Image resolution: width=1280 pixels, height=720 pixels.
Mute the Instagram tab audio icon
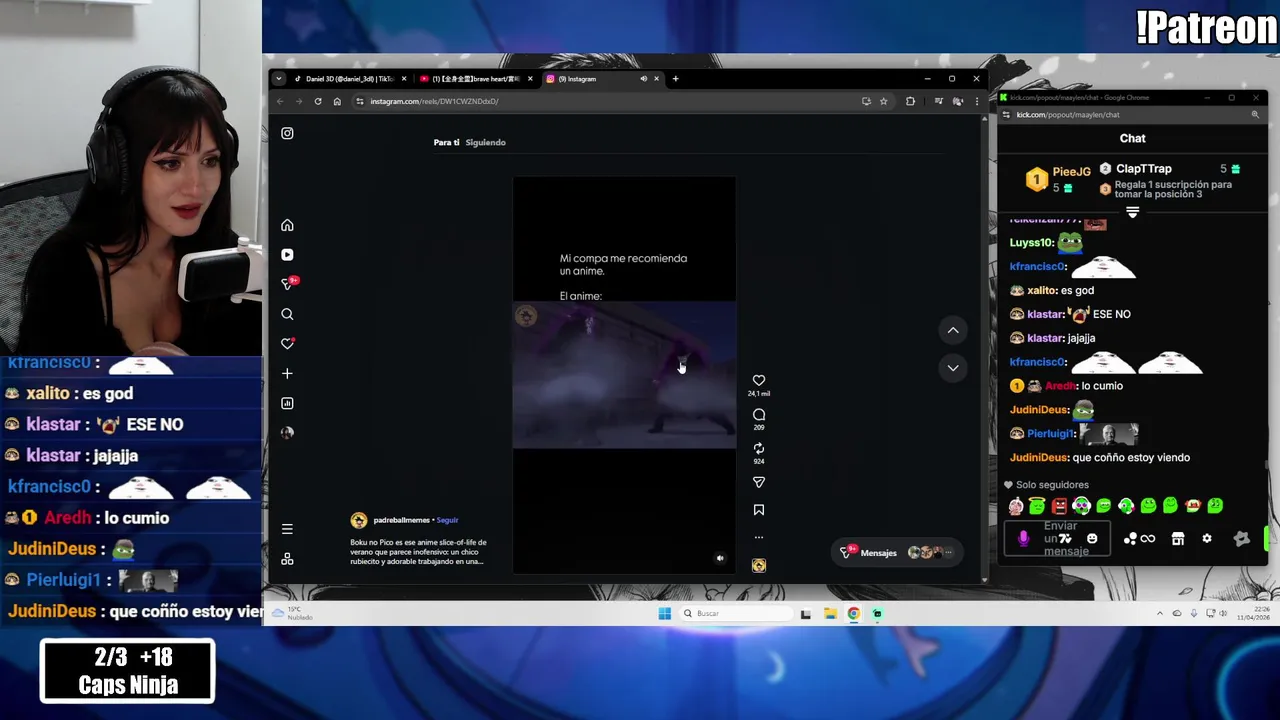coord(643,79)
